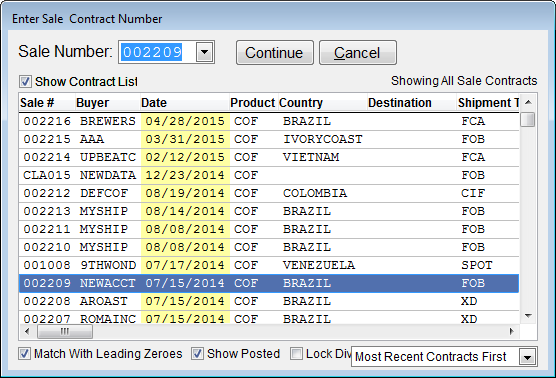The image size is (556, 378).
Task: Click the Country column header
Action: point(322,103)
